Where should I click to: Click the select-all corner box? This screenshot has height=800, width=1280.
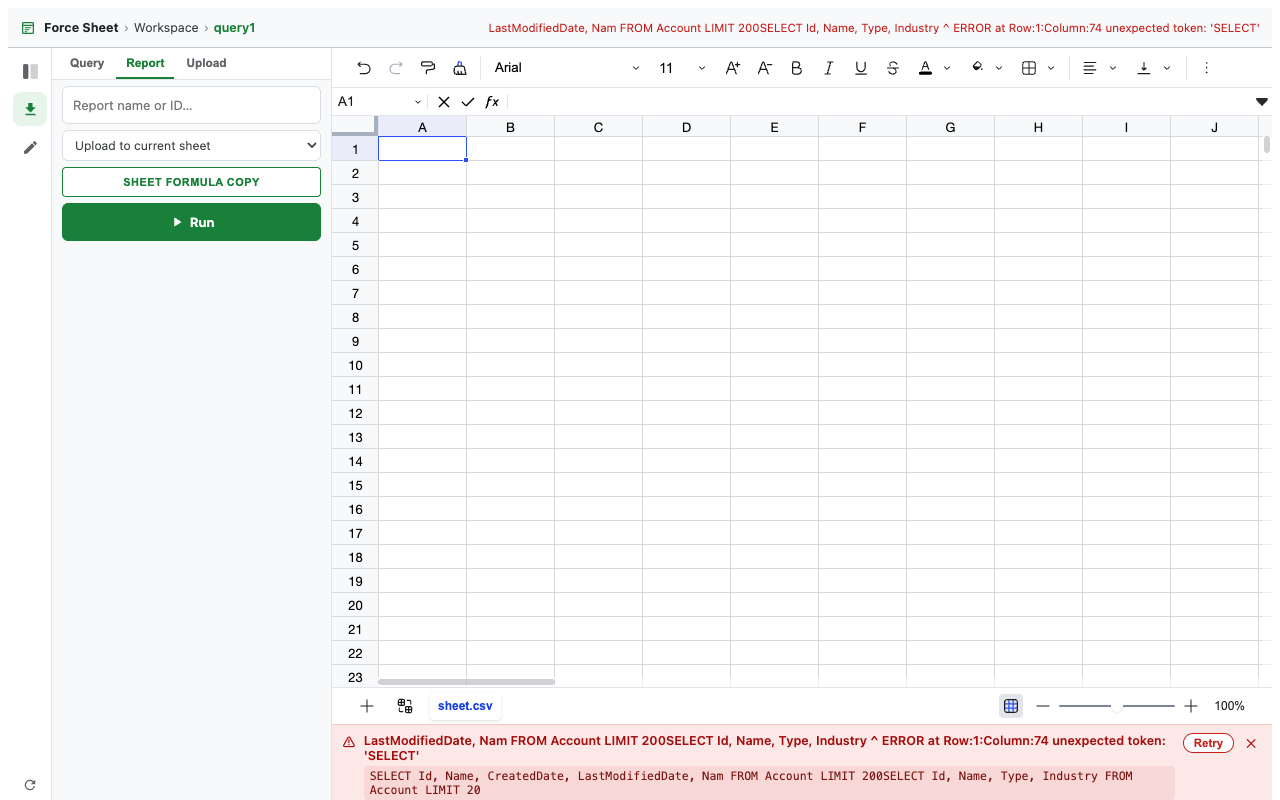coord(355,126)
